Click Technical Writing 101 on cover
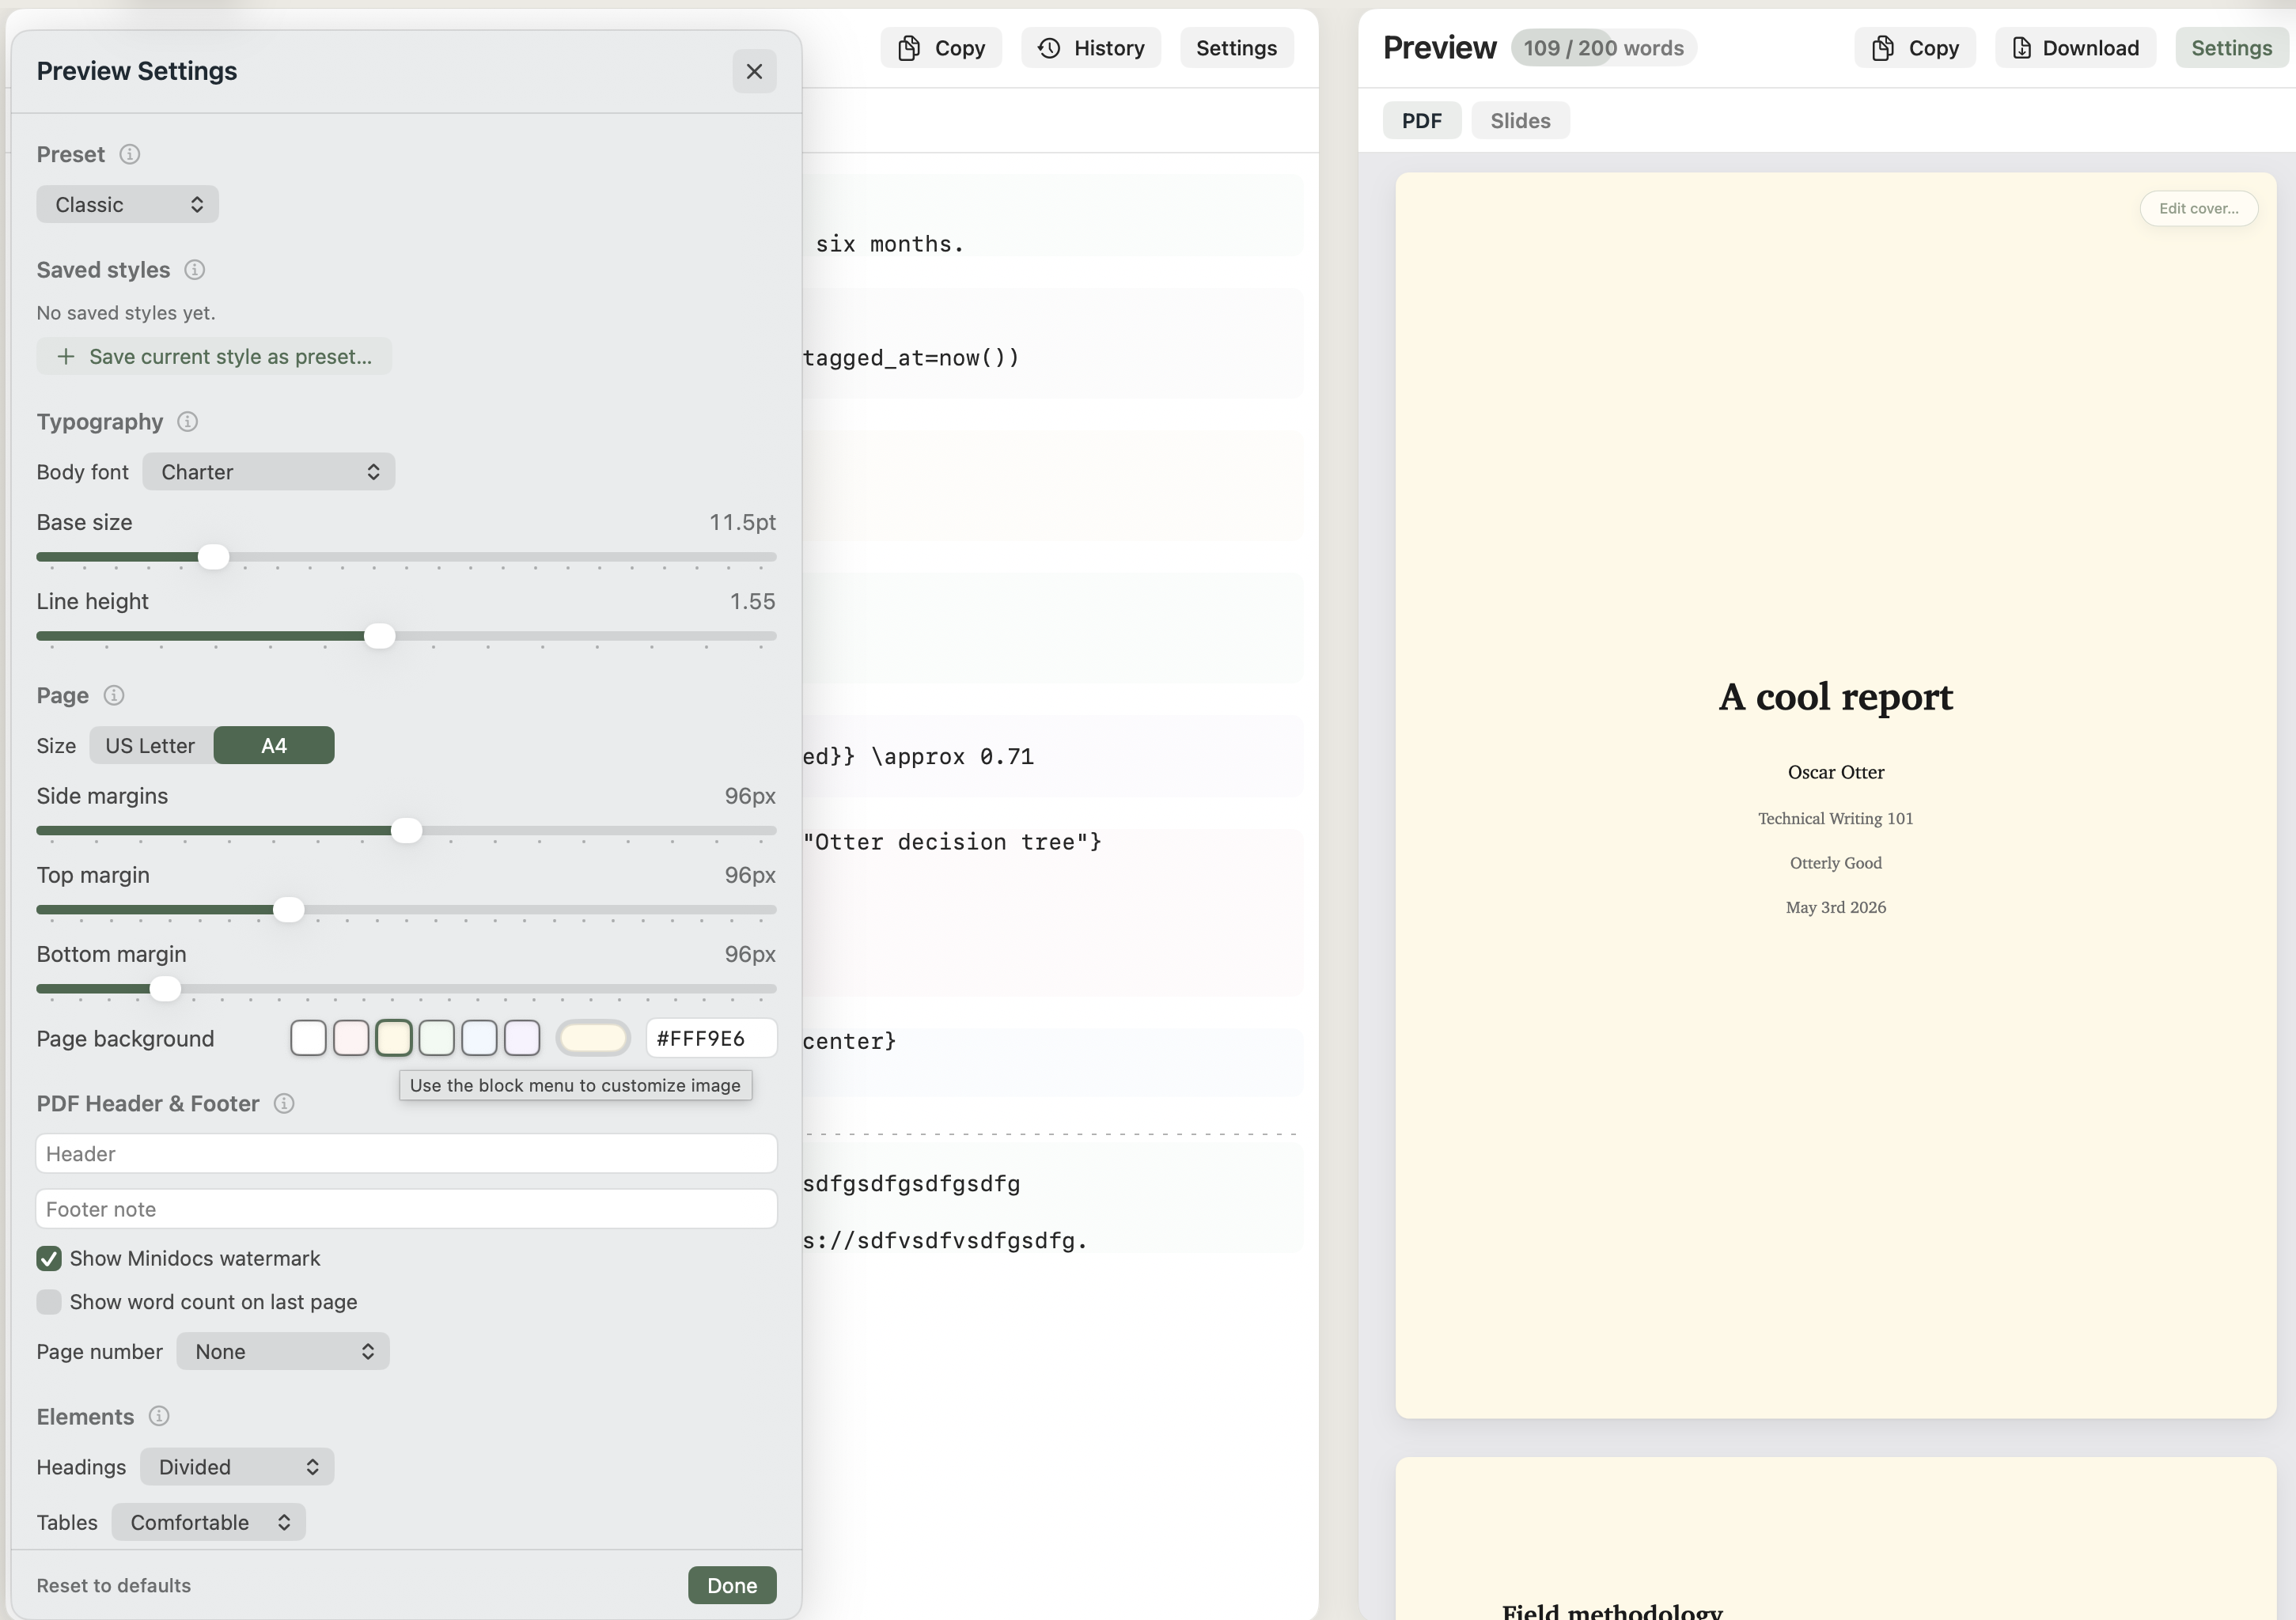The height and width of the screenshot is (1620, 2296). click(1836, 818)
